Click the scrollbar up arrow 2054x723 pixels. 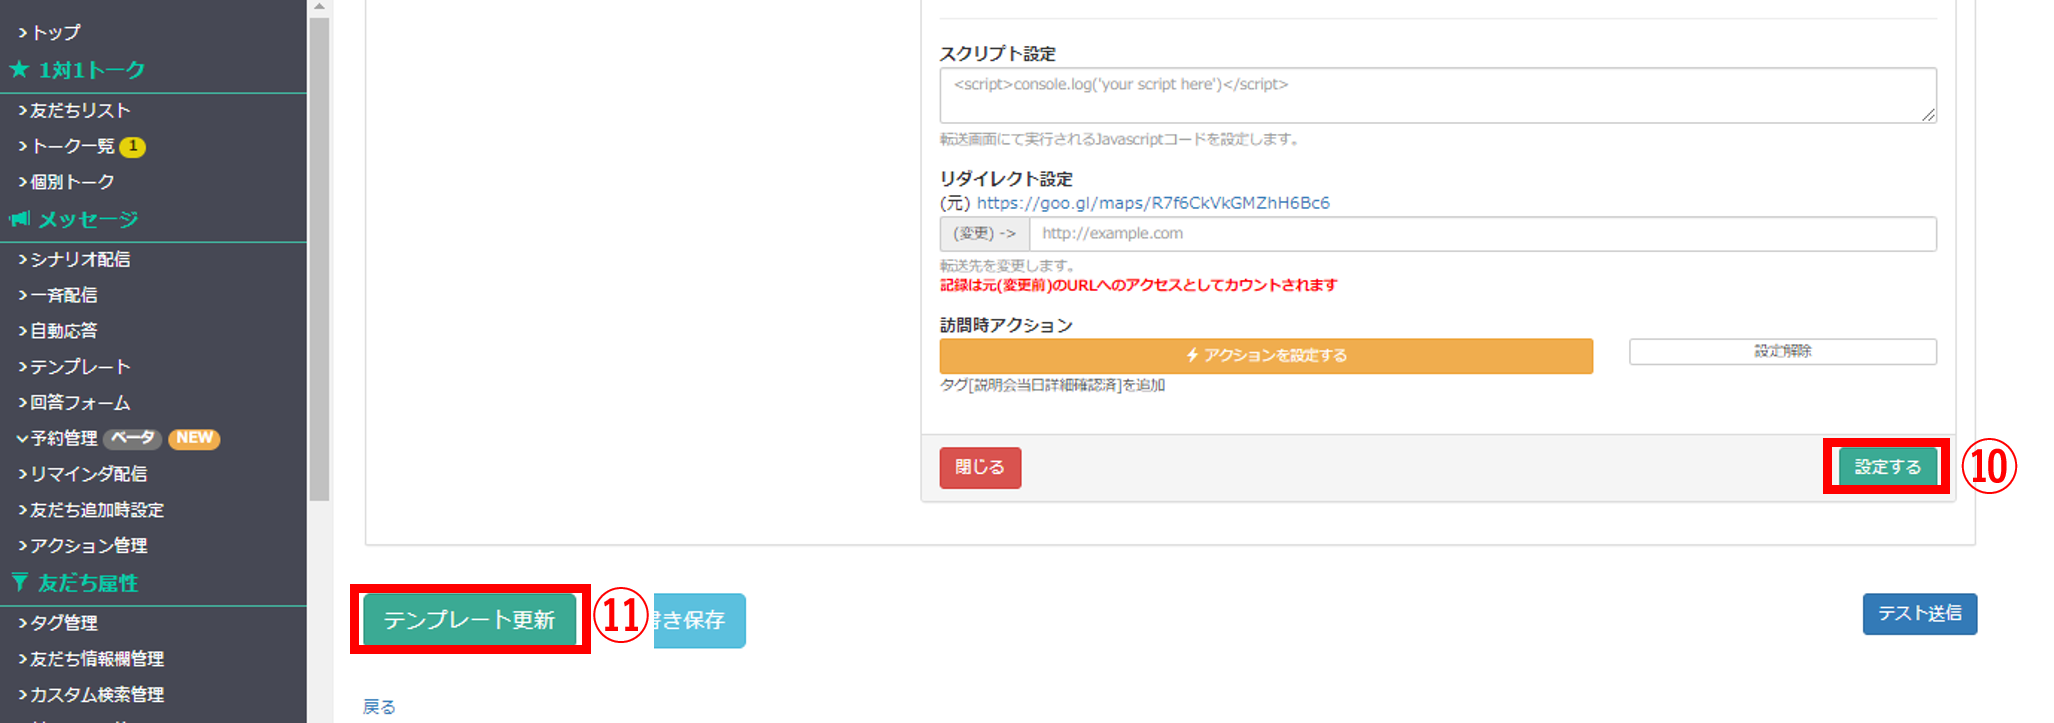pos(319,7)
